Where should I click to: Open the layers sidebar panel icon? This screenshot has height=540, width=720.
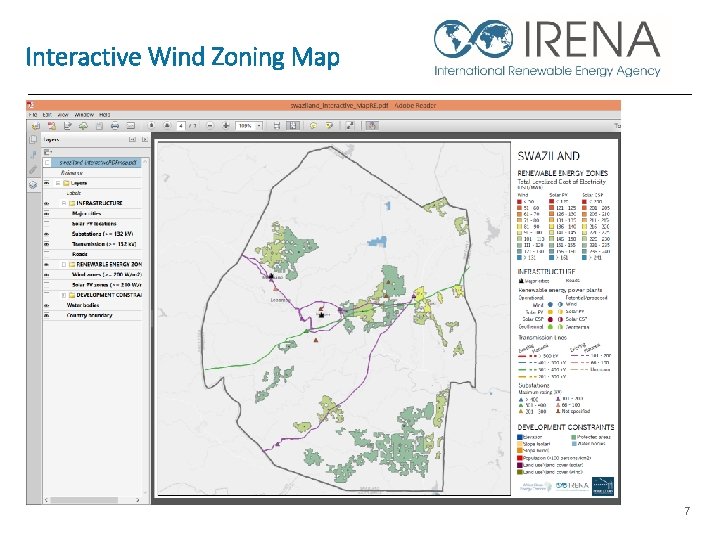coord(33,185)
